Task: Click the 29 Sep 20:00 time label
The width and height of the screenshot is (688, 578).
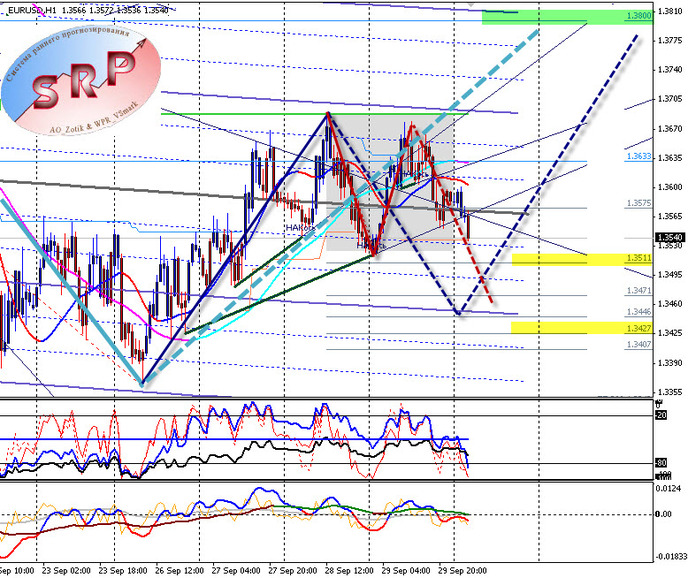Action: 461,571
